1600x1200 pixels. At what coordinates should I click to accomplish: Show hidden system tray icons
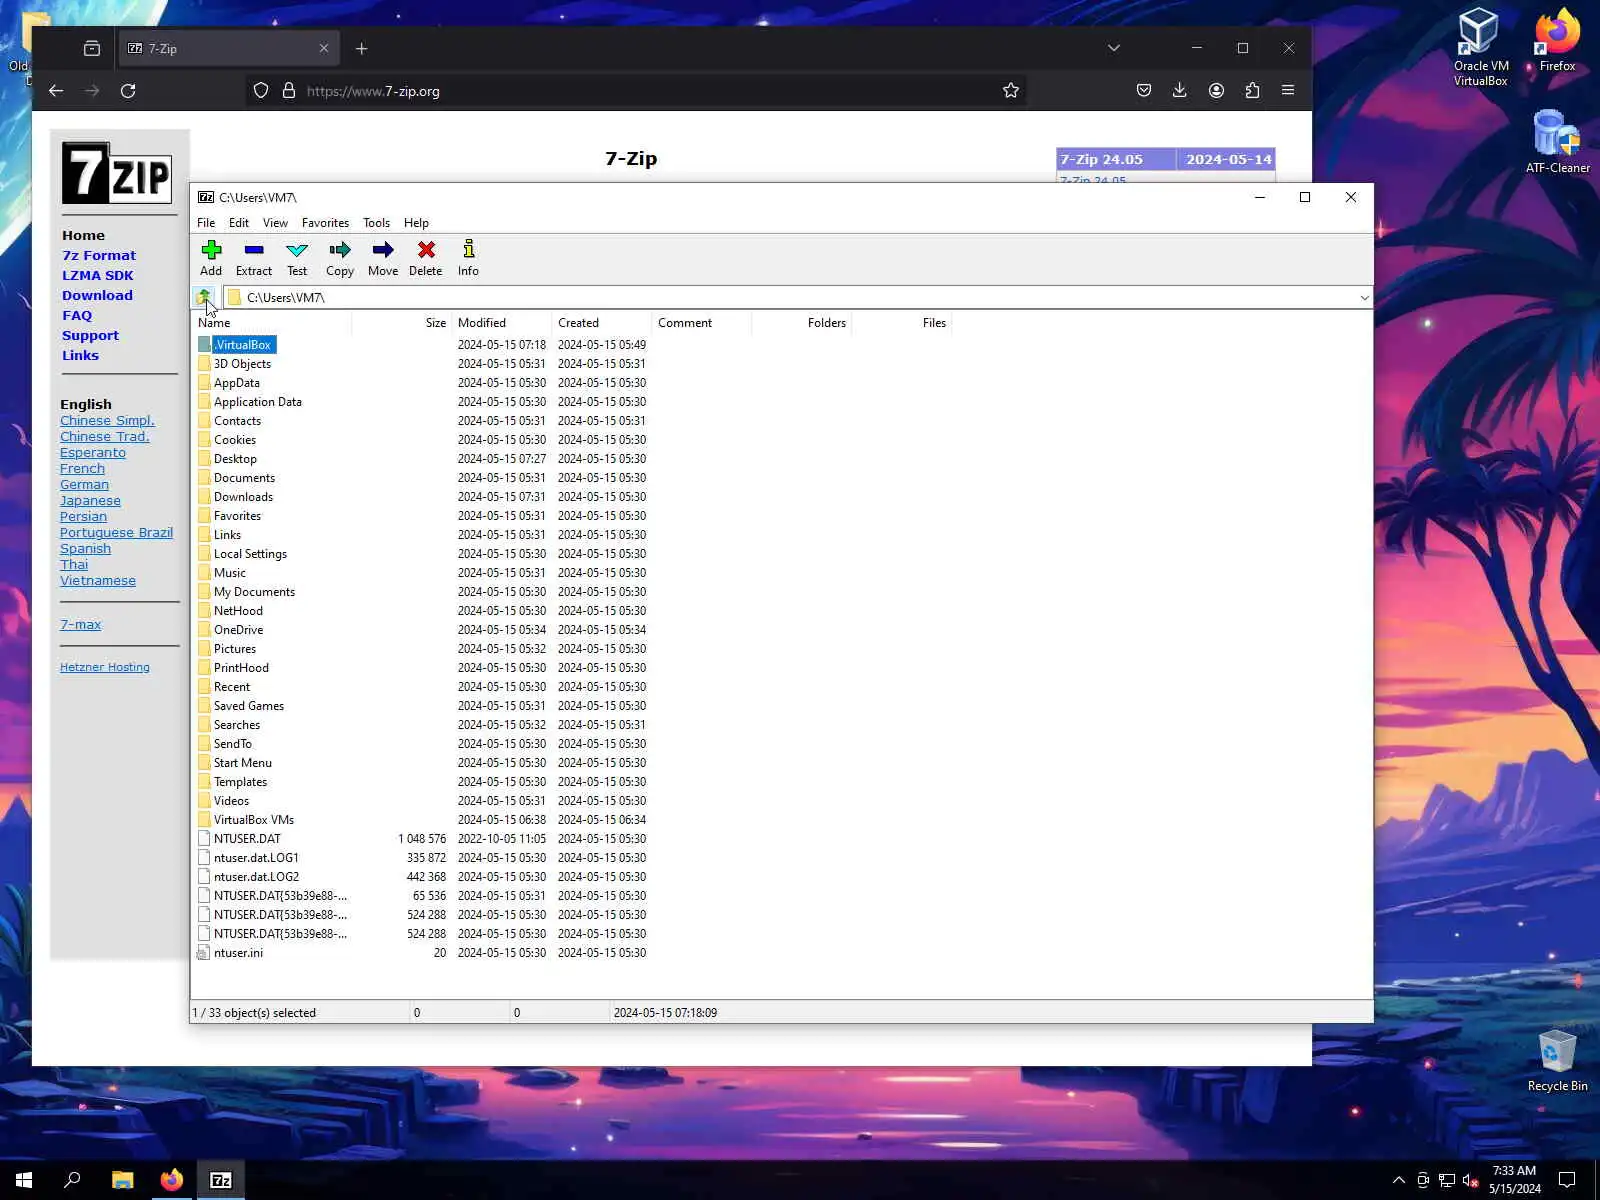tap(1398, 1180)
